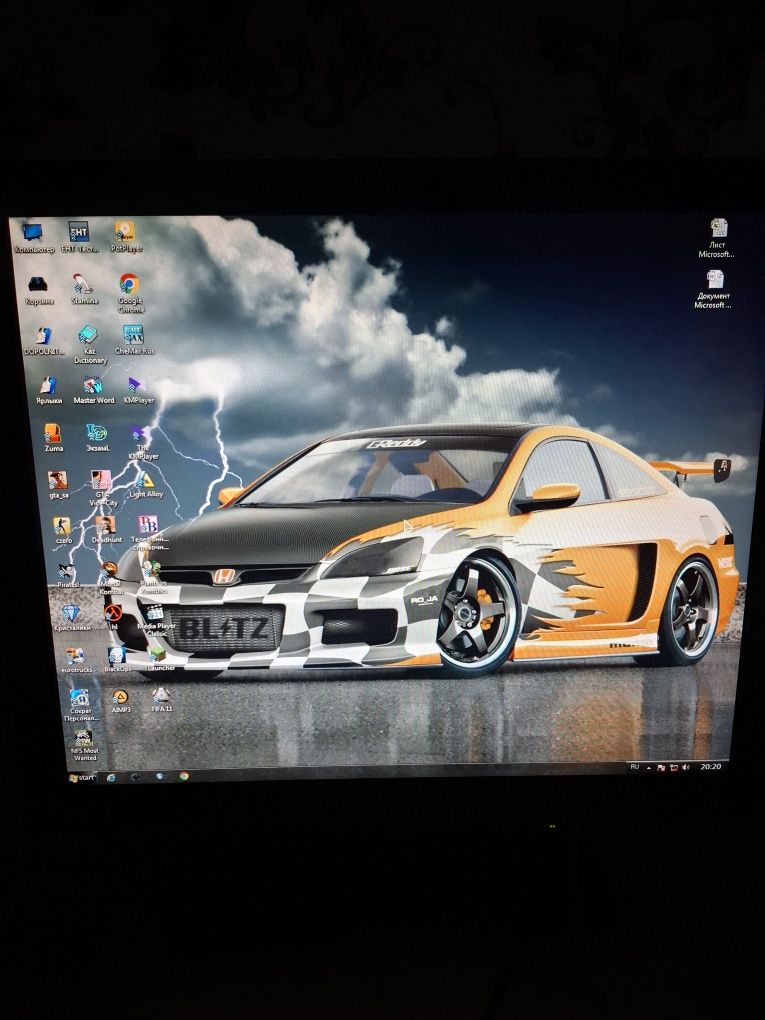This screenshot has height=1020, width=765.
Task: Start GTA Vice City
Action: click(101, 487)
